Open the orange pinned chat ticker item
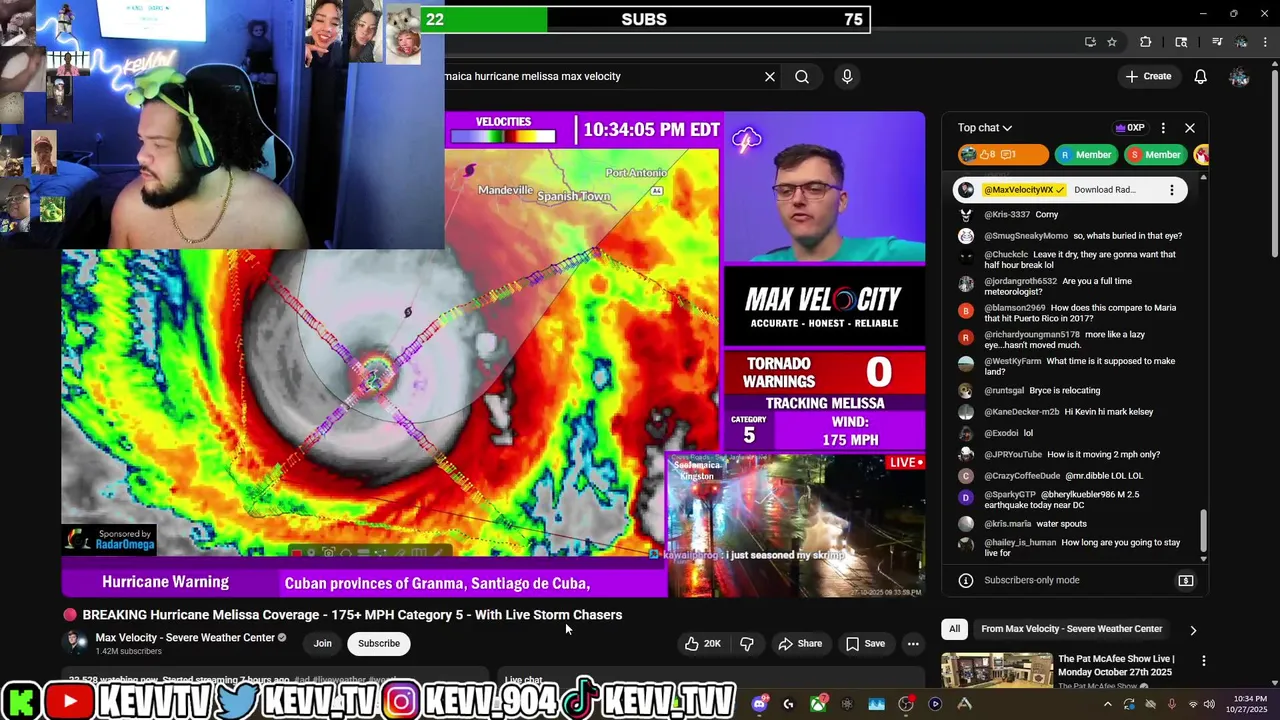 [1003, 155]
